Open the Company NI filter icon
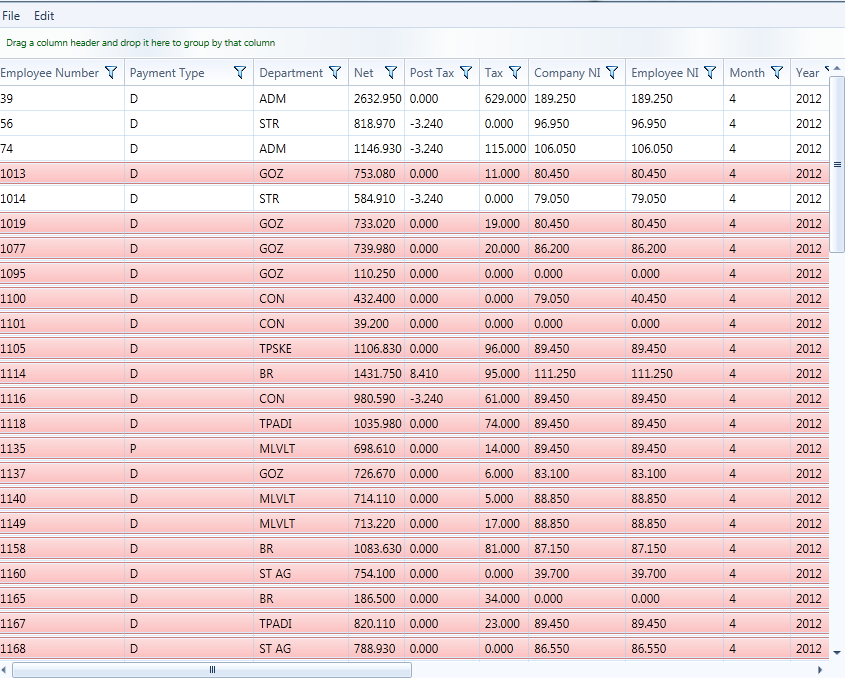The image size is (845, 678). [x=612, y=73]
